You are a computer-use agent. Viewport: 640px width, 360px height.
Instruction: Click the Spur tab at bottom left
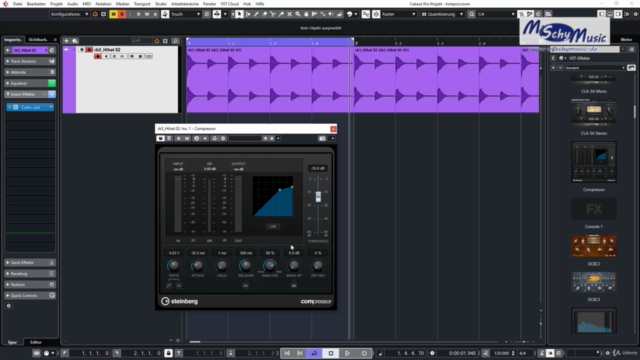coord(13,342)
